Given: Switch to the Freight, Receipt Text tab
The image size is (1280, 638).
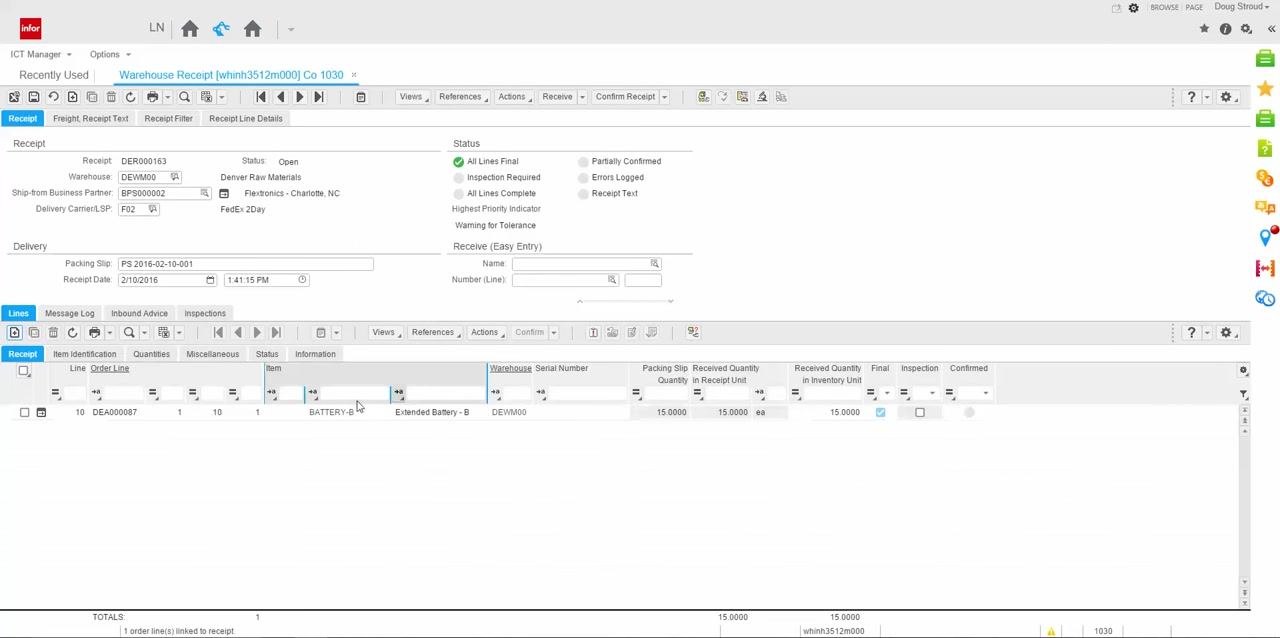Looking at the screenshot, I should (91, 118).
